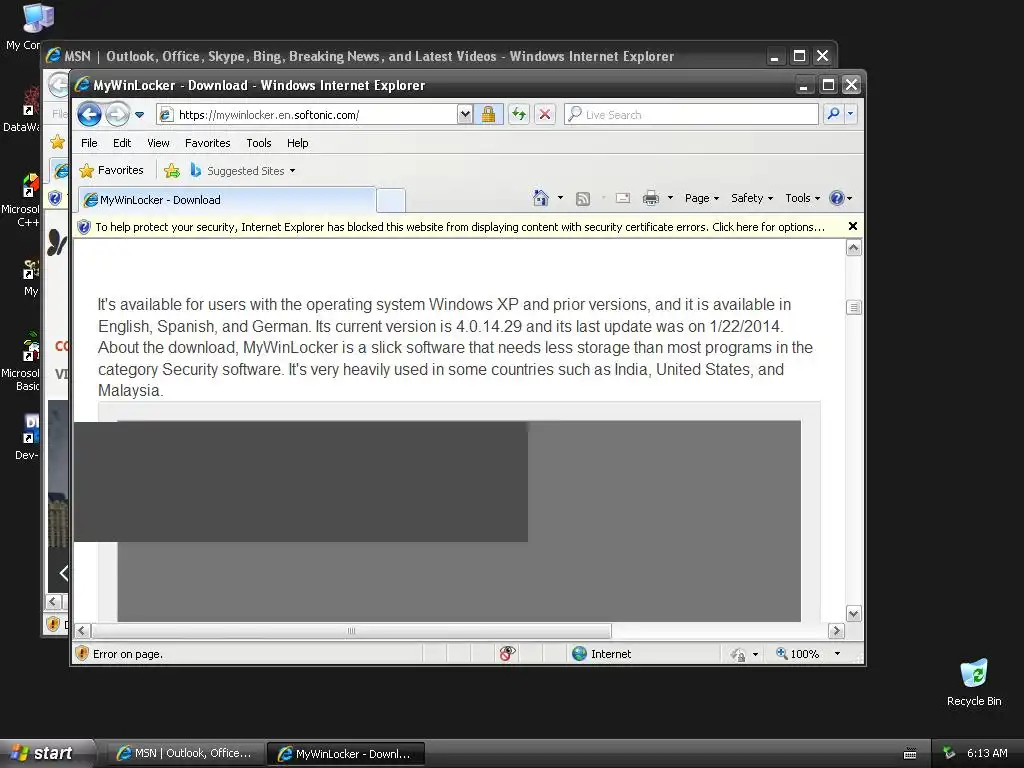Viewport: 1024px width, 768px height.
Task: Open the Page command menu
Action: pos(701,198)
